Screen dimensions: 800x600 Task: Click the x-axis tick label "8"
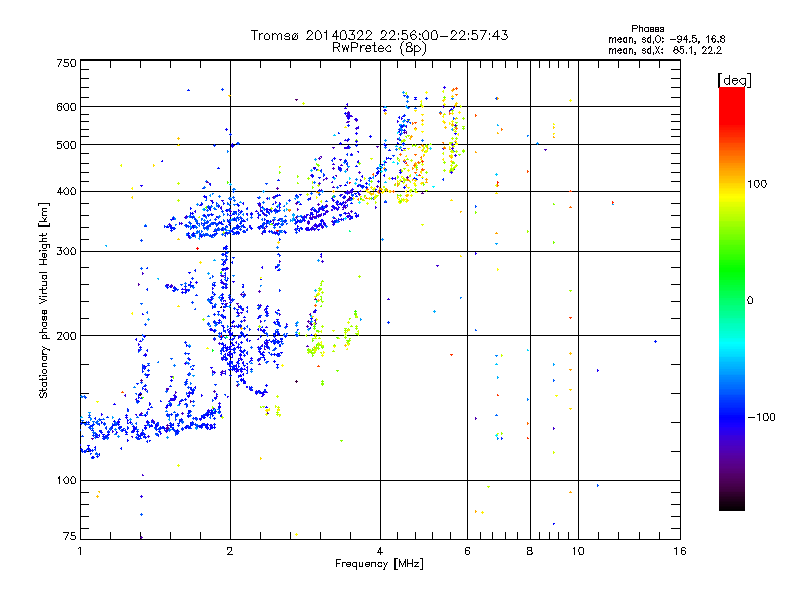click(530, 551)
